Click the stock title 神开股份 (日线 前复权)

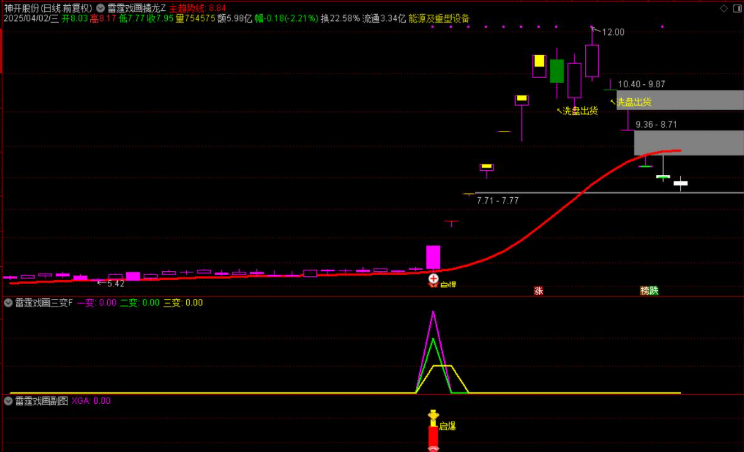[47, 7]
